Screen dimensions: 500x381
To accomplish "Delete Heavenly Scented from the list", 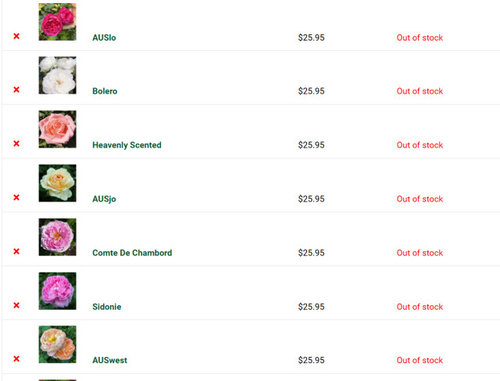I will click(x=16, y=143).
